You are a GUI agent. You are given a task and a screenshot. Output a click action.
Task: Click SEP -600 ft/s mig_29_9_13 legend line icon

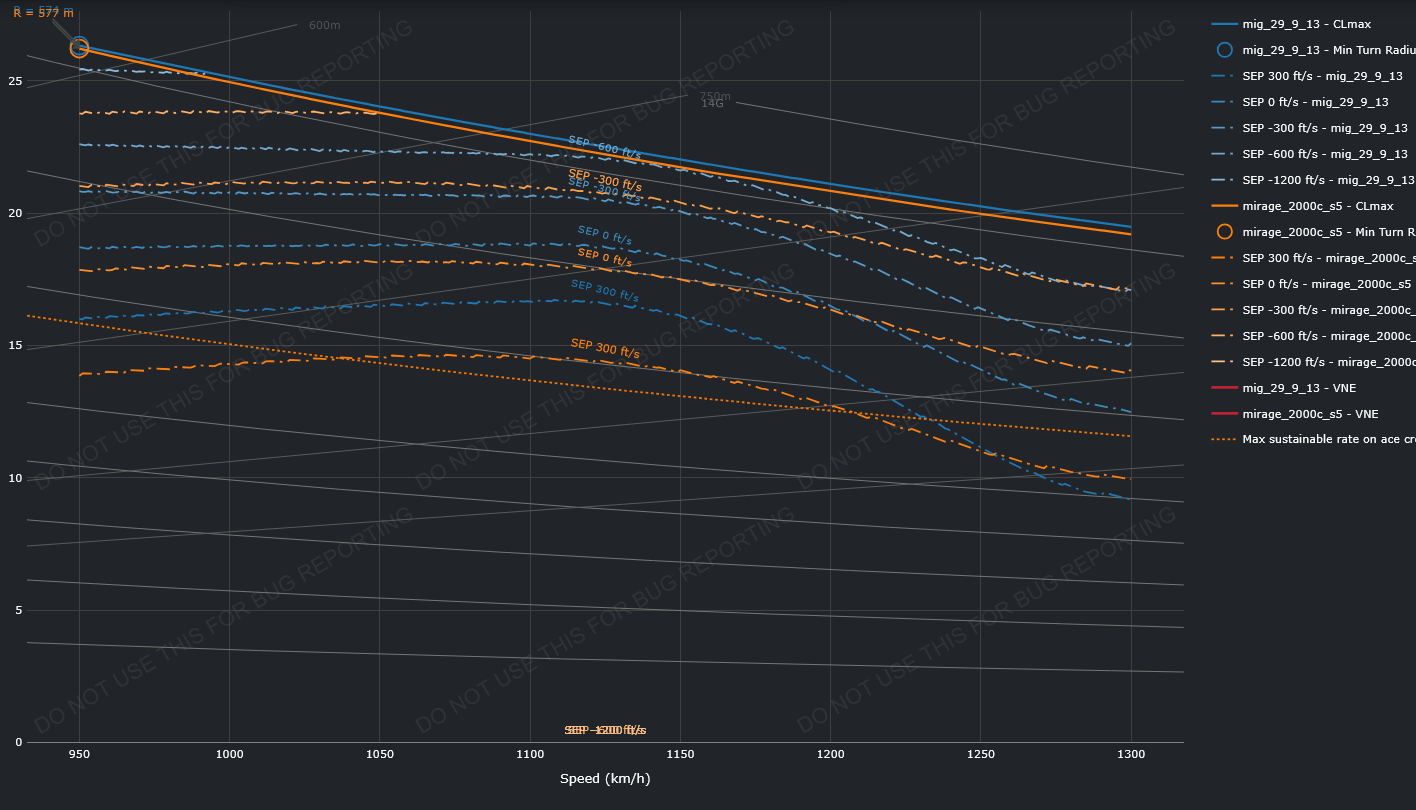1225,154
